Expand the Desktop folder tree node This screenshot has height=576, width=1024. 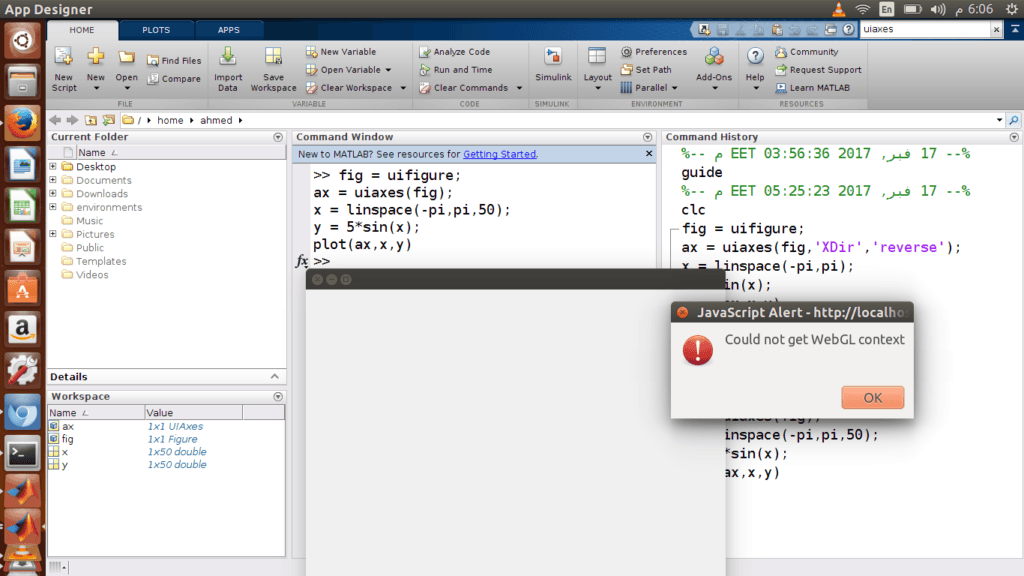coord(53,167)
